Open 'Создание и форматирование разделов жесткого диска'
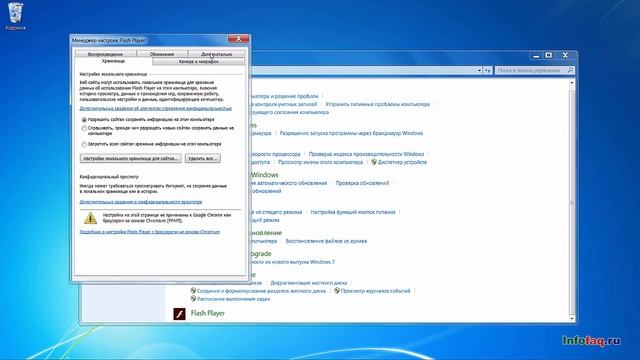The image size is (640, 360). [x=261, y=291]
